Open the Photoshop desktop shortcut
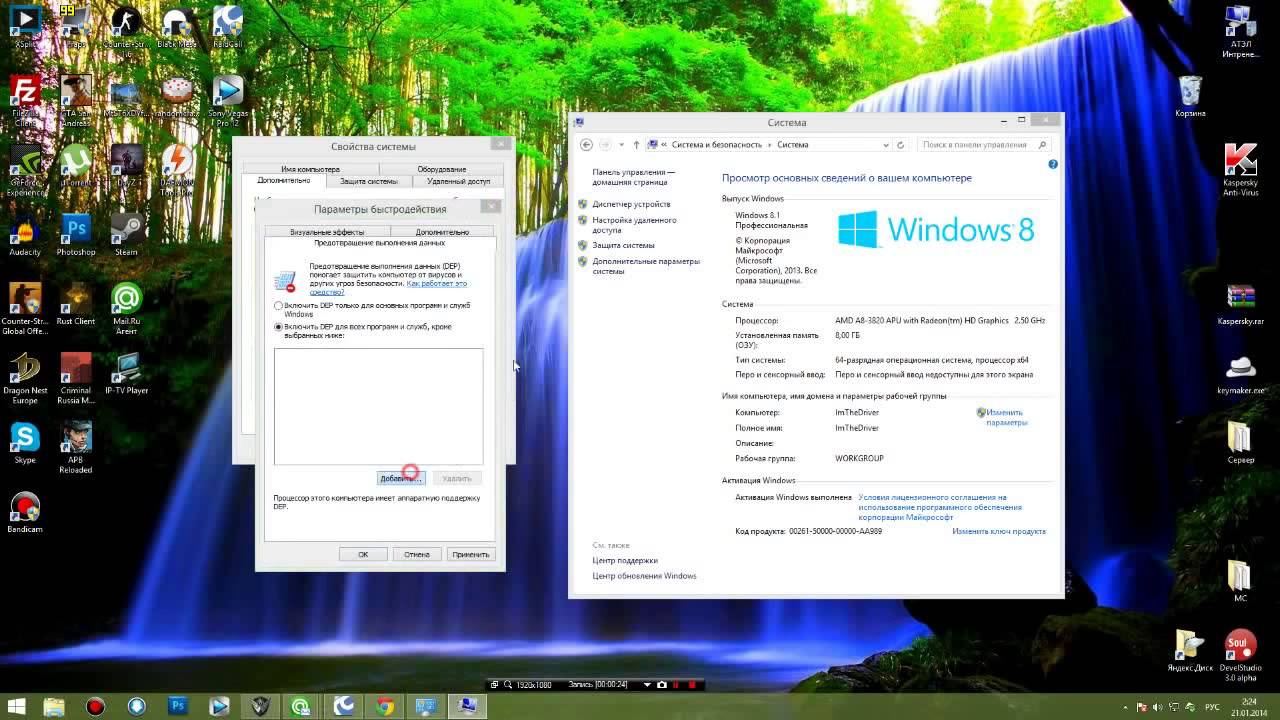 (x=76, y=235)
